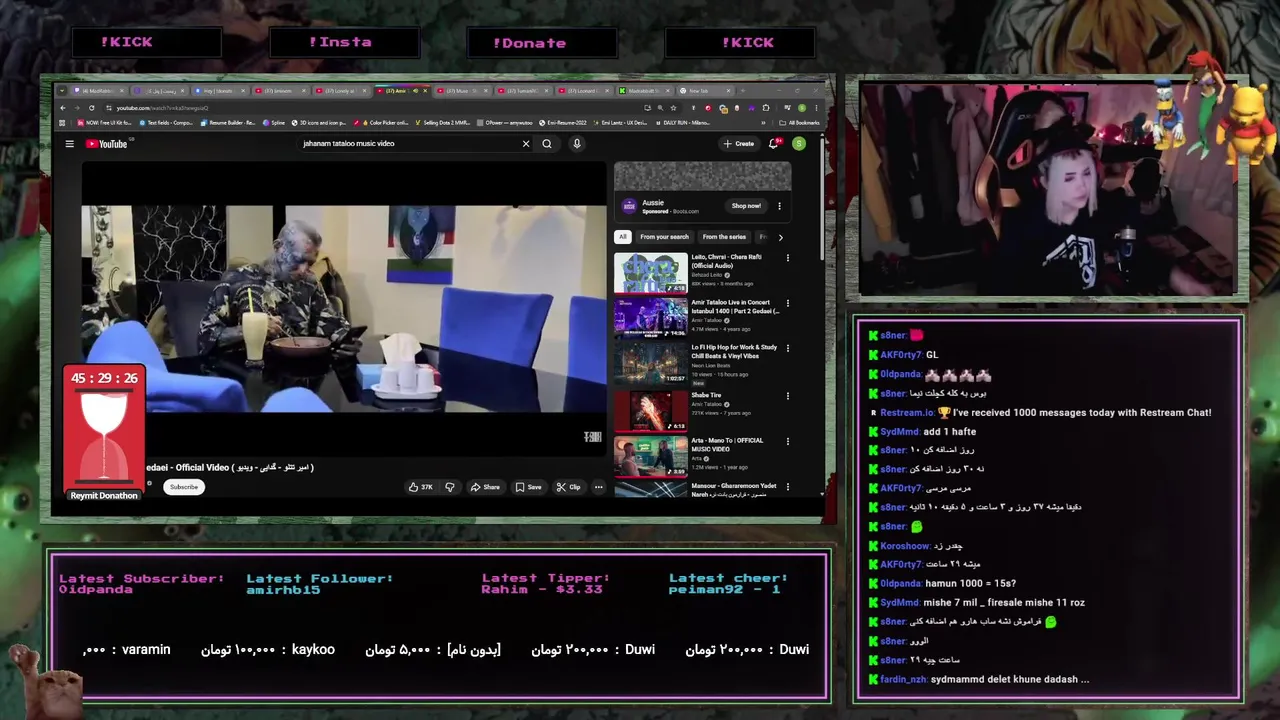This screenshot has height=720, width=1280.
Task: Open the Spline bookmark
Action: [x=274, y=123]
